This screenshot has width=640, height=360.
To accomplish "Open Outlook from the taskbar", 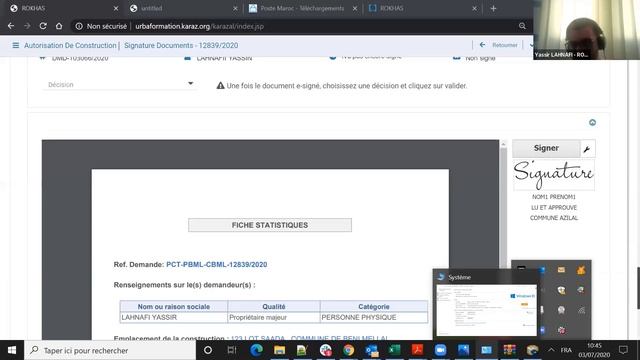I will (x=371, y=350).
